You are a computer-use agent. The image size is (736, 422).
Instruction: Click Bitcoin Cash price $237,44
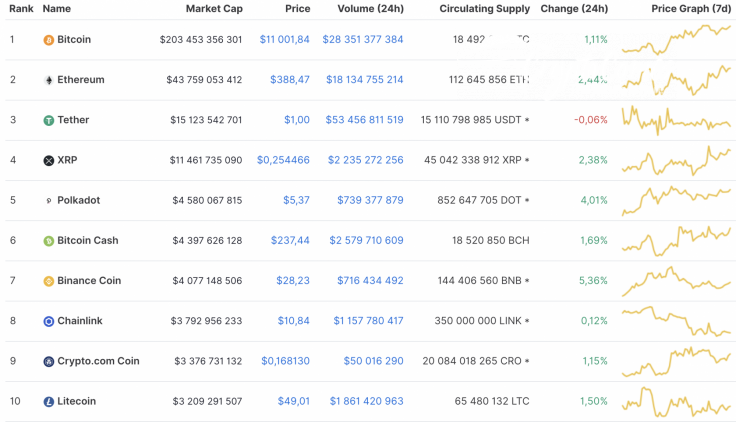tap(290, 240)
